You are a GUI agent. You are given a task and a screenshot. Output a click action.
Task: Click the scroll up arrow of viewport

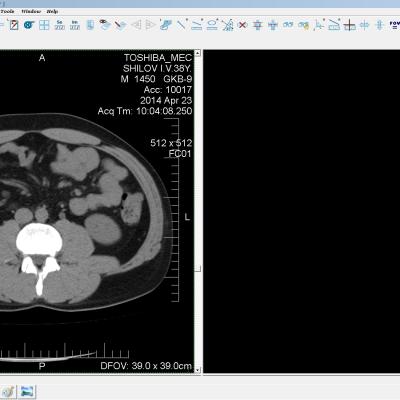coord(198,53)
